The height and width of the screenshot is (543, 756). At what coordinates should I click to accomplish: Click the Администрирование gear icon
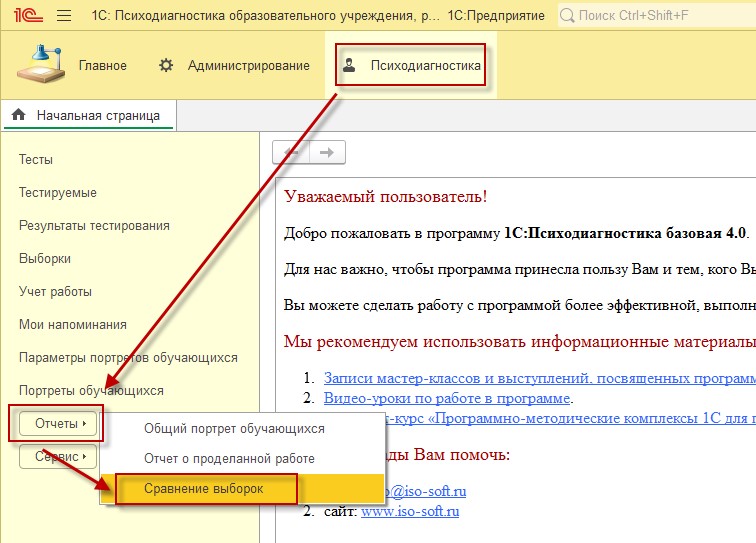click(166, 65)
